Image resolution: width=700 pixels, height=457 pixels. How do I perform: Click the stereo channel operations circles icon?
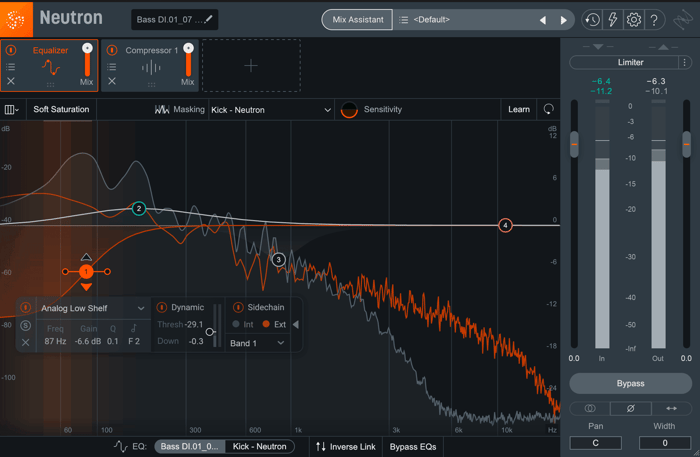(x=590, y=408)
